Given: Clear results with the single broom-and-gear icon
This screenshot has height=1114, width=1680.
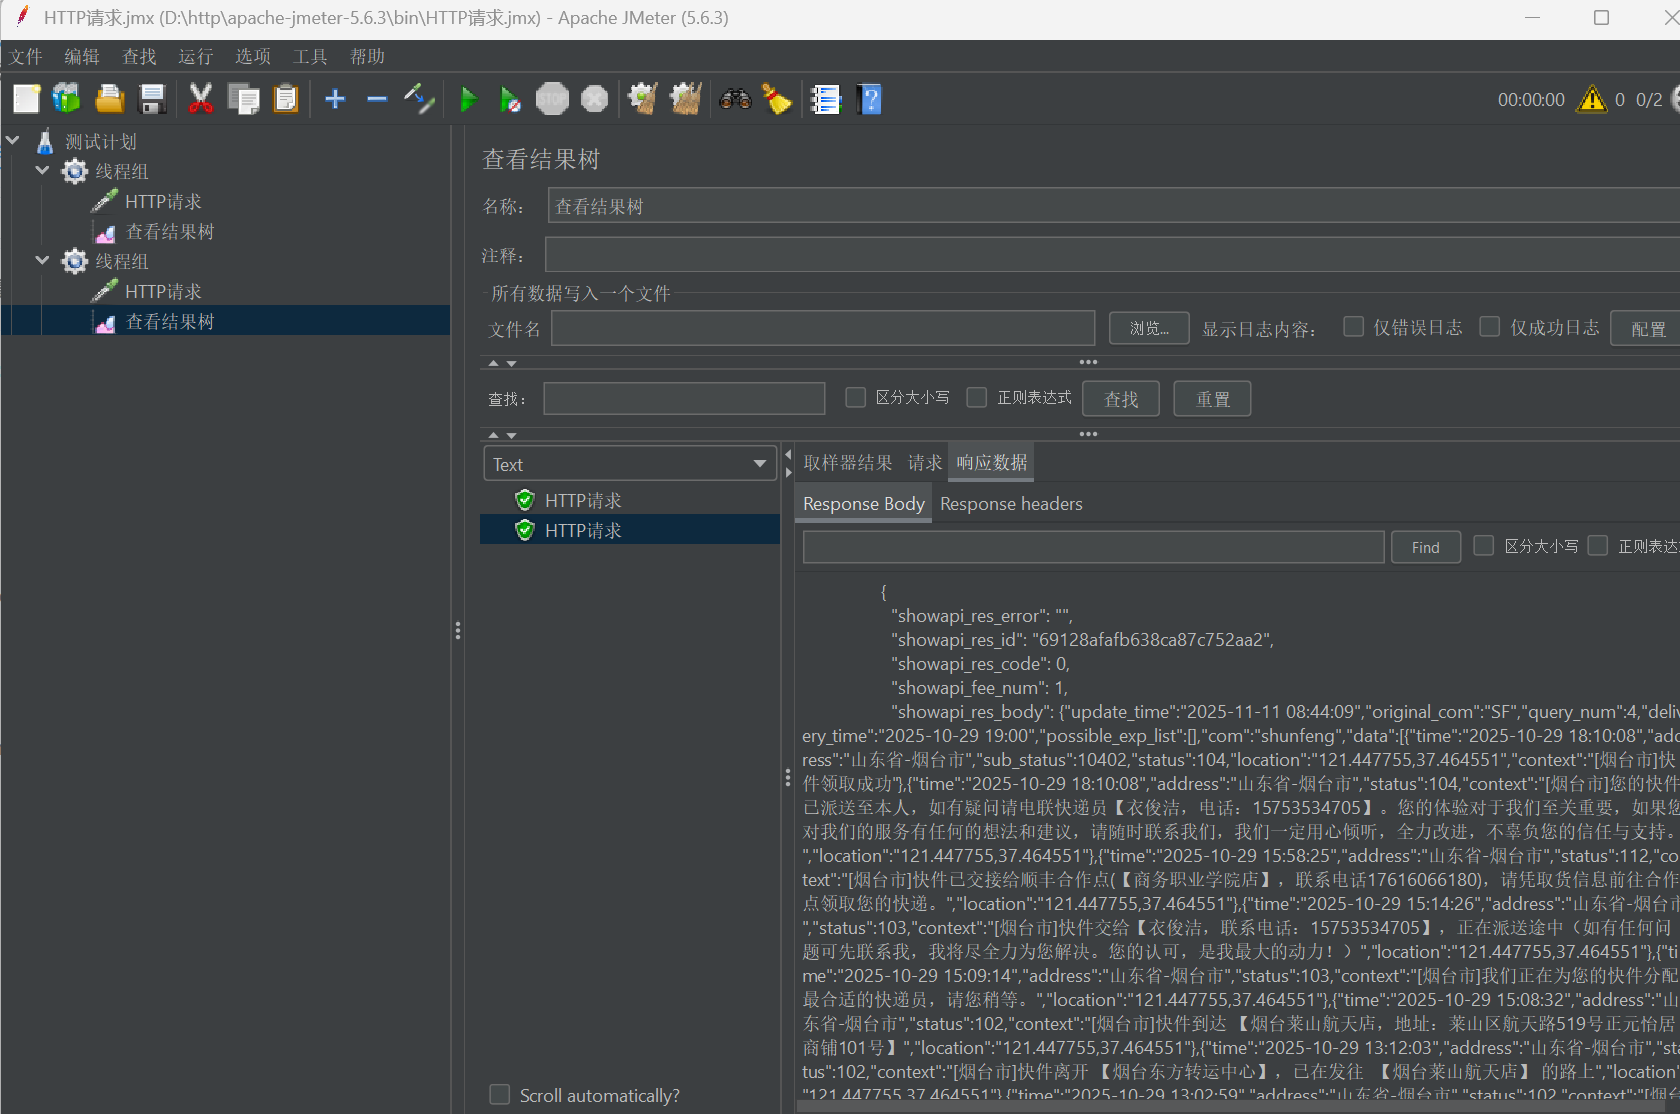Looking at the screenshot, I should [642, 99].
